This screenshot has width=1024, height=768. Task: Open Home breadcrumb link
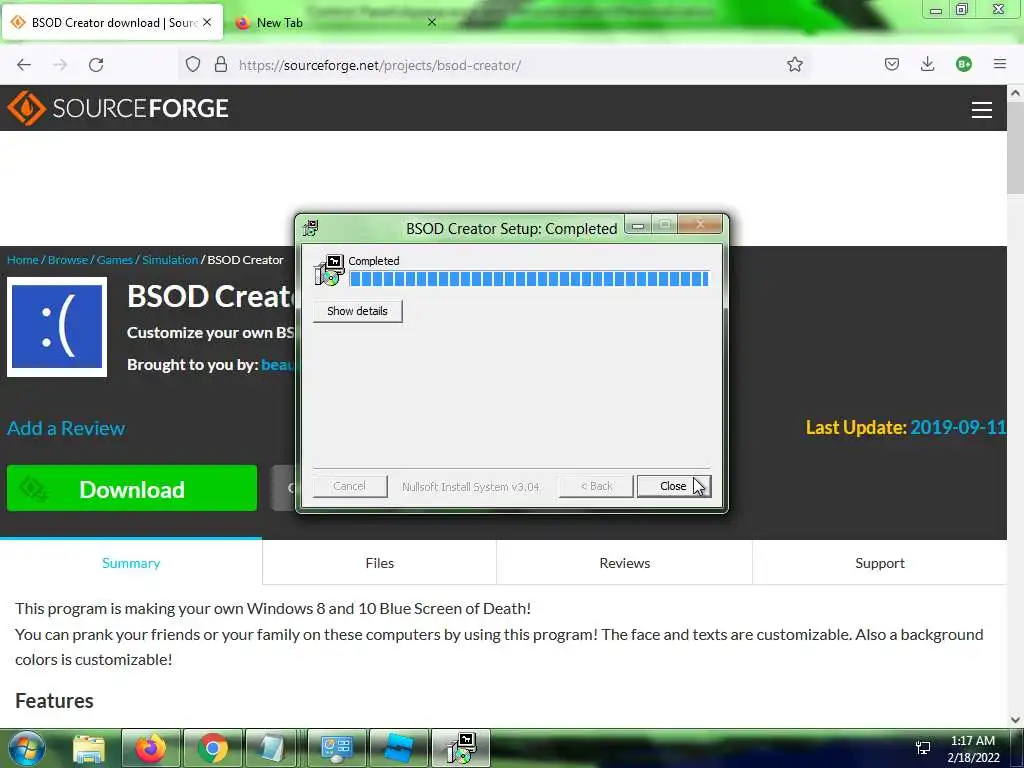(23, 260)
